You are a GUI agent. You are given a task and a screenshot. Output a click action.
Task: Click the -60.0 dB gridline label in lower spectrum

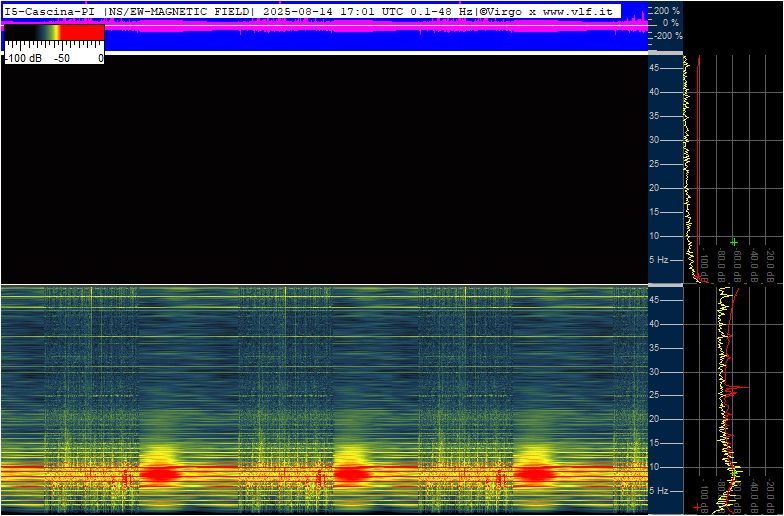(737, 498)
